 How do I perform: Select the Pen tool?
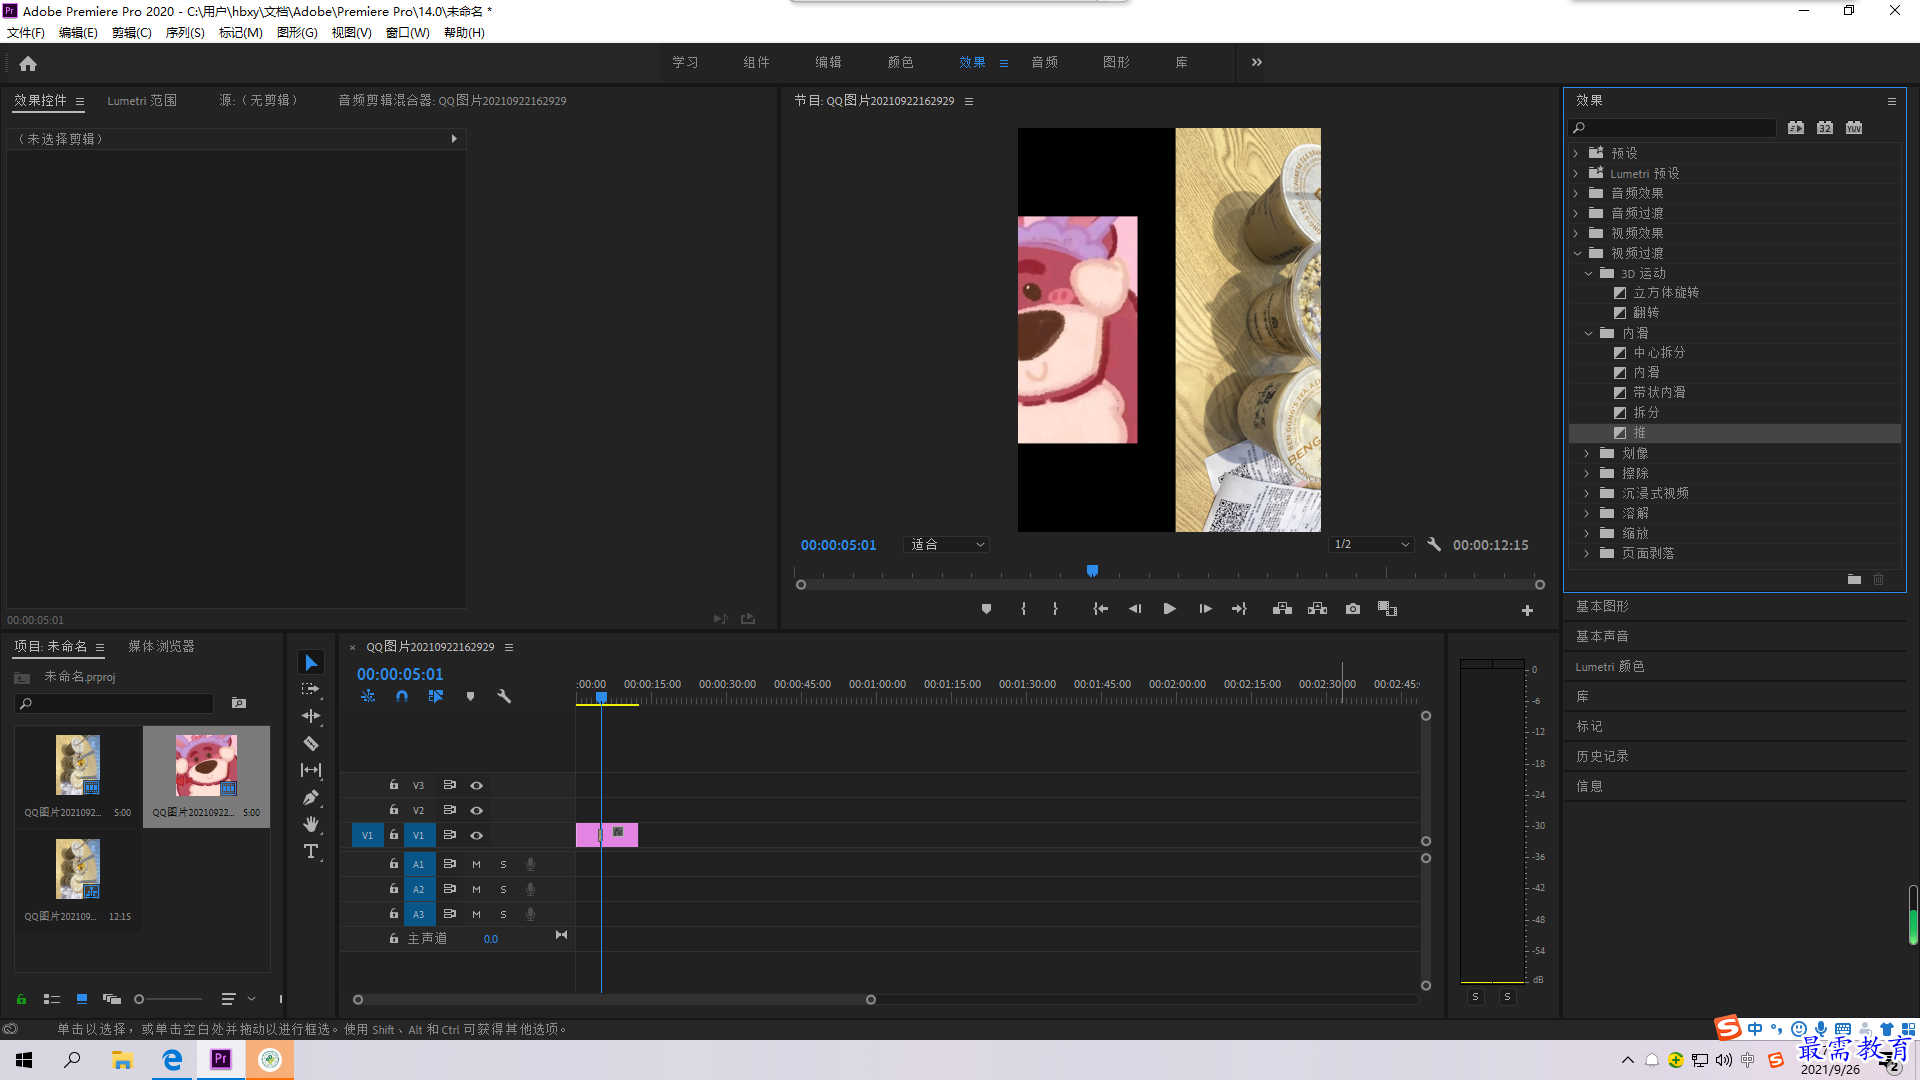tap(311, 797)
